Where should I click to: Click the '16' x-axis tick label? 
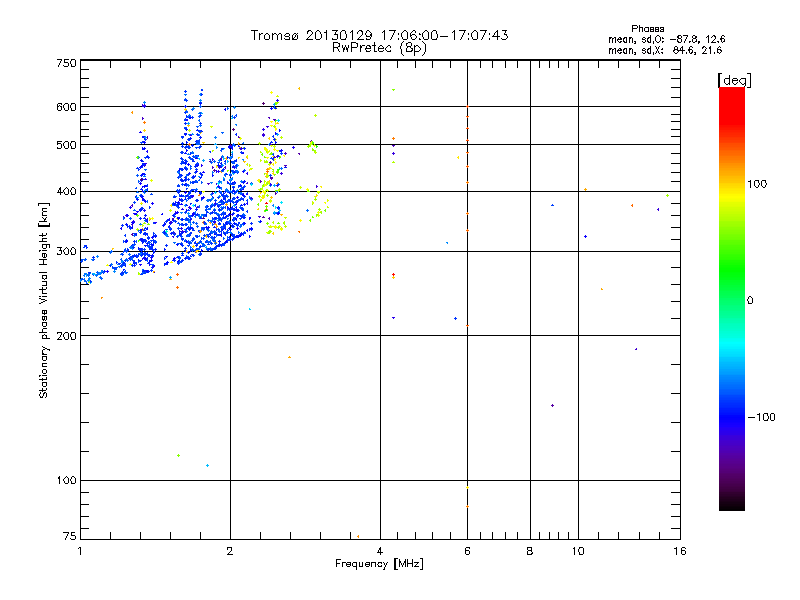pyautogui.click(x=680, y=551)
